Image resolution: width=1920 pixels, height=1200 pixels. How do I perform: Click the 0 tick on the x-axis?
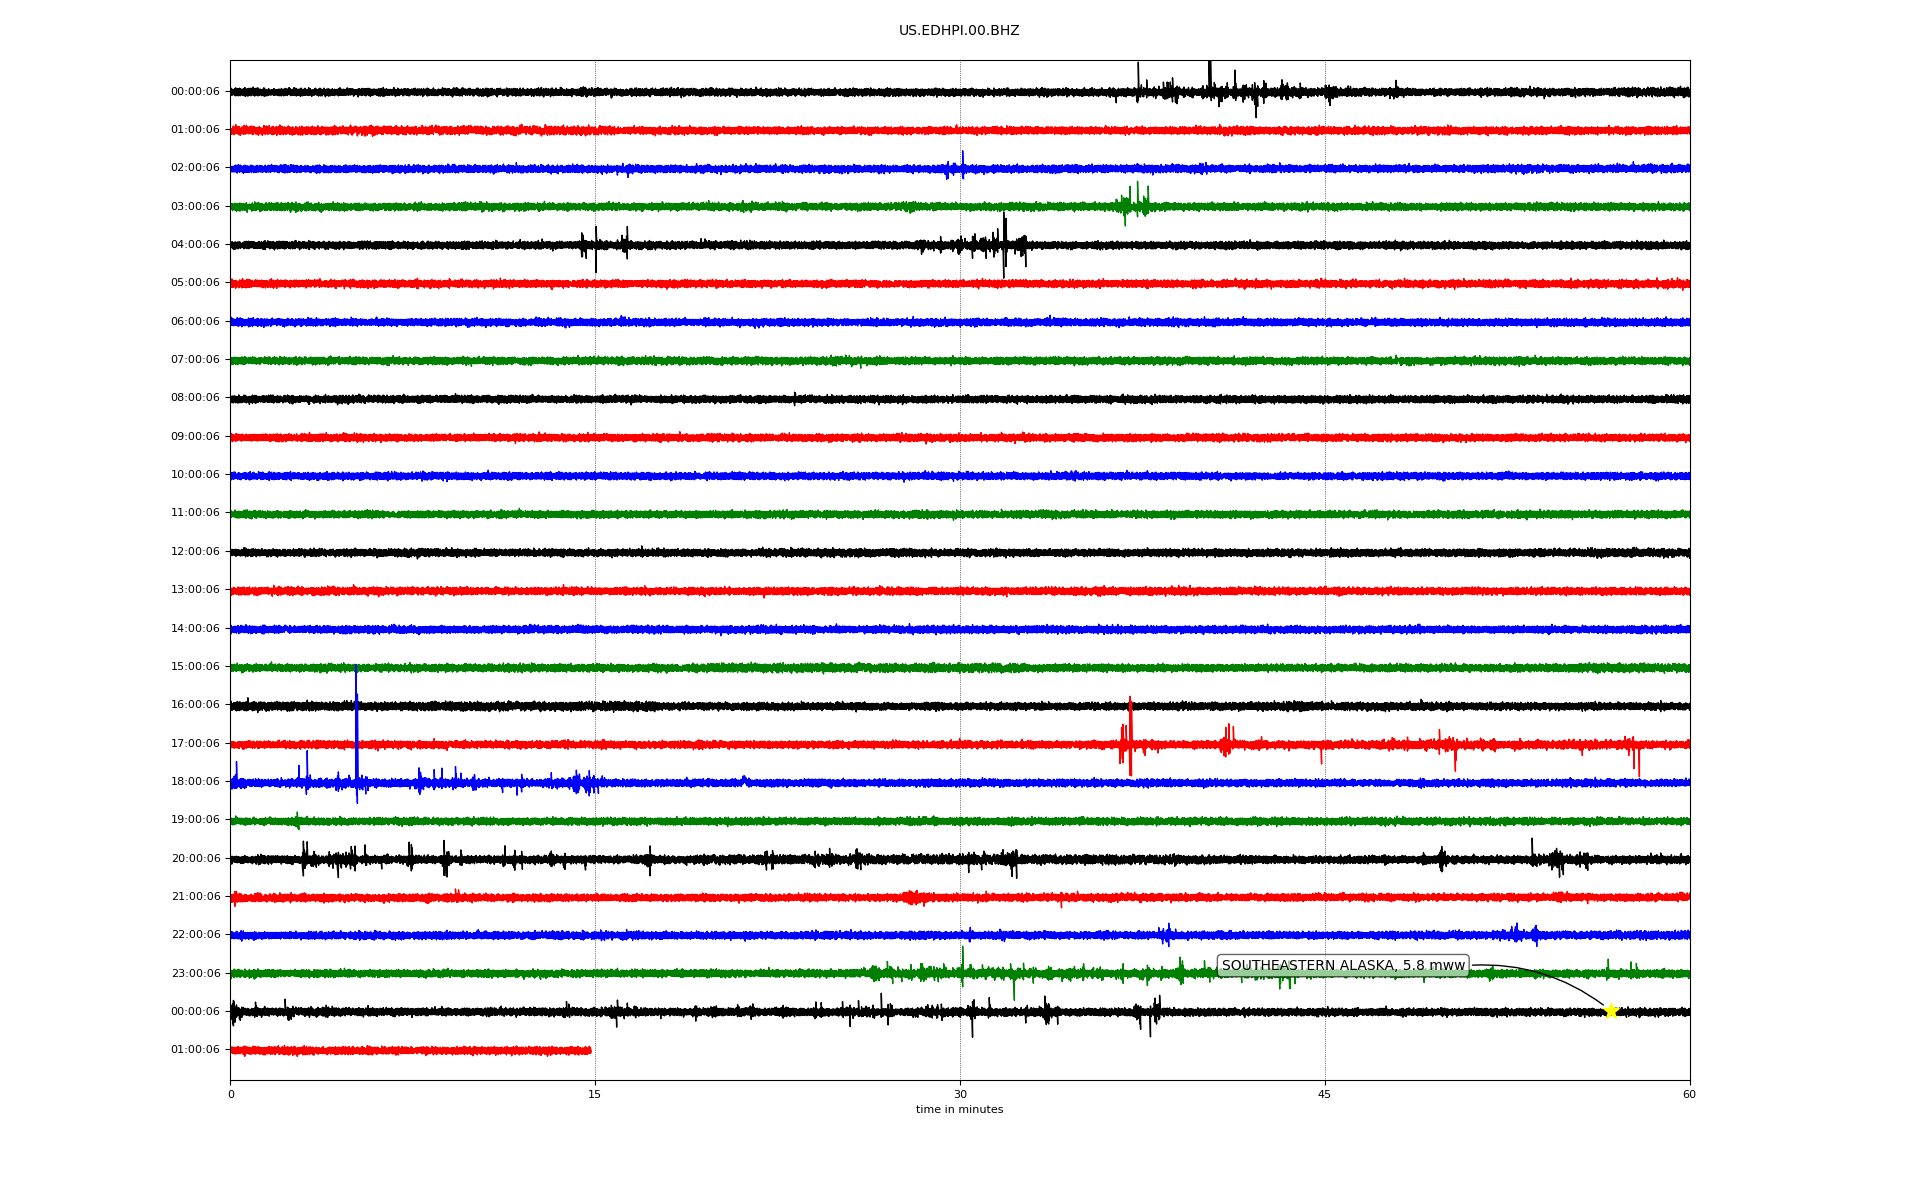(231, 1094)
